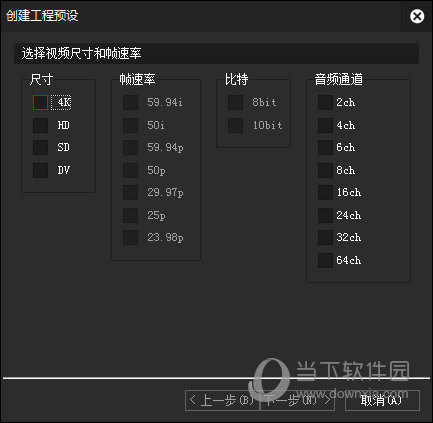This screenshot has height=423, width=433.
Task: Toggle the 59.94i frame rate checkbox
Action: click(x=130, y=102)
